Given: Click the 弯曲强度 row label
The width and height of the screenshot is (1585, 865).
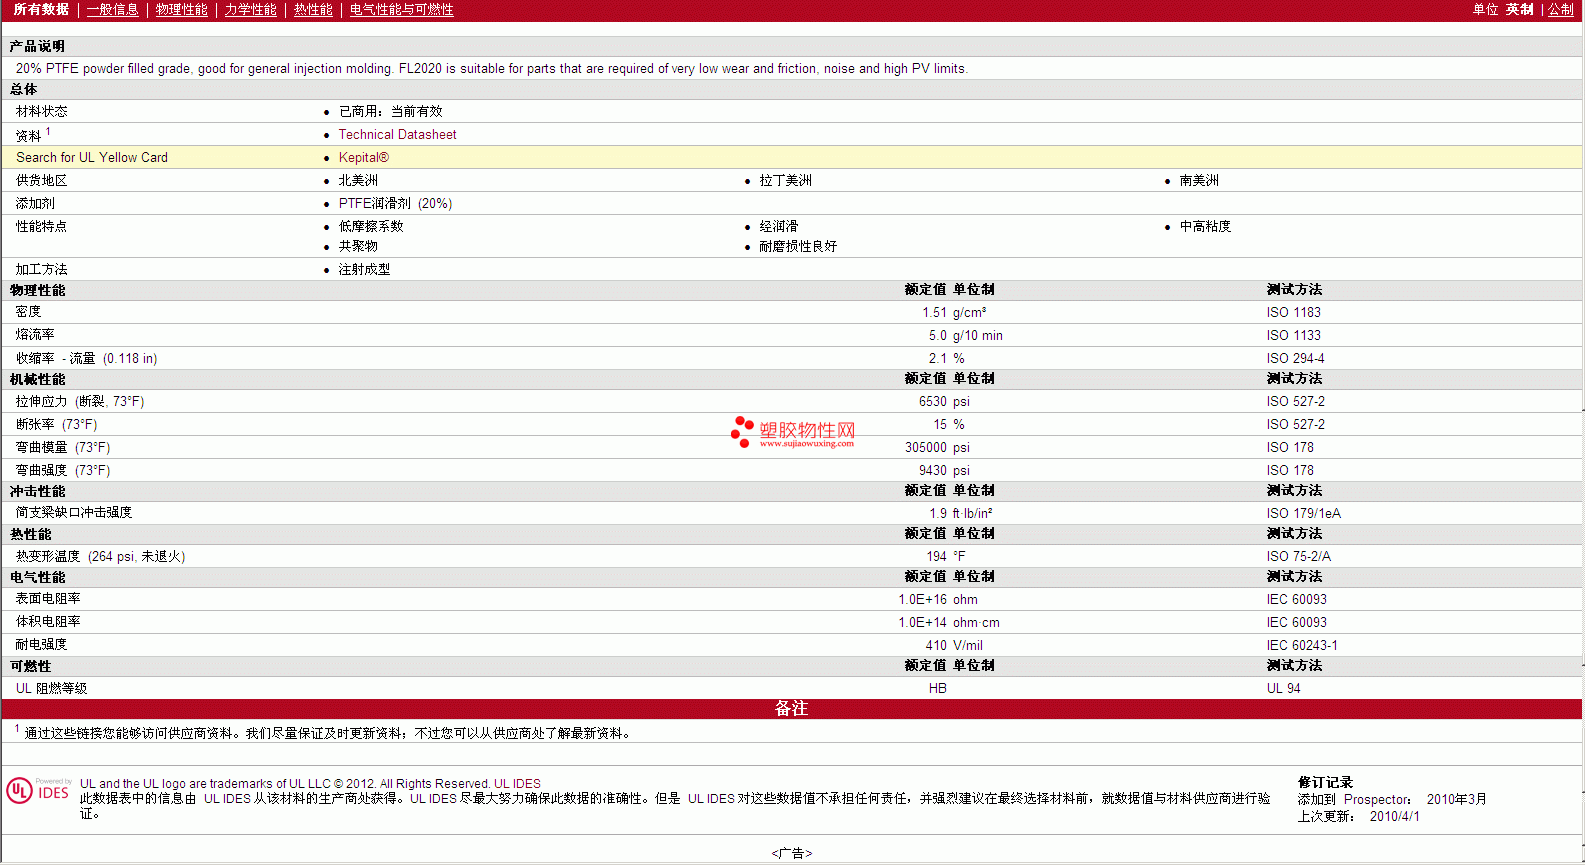Looking at the screenshot, I should point(63,471).
